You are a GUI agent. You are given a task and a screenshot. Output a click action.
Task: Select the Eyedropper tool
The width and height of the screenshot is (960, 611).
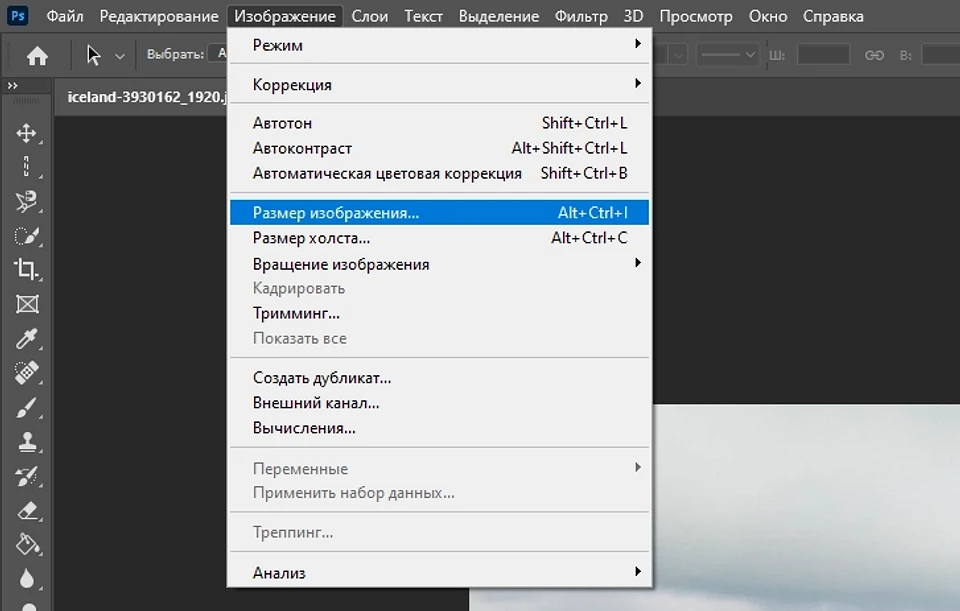(27, 338)
